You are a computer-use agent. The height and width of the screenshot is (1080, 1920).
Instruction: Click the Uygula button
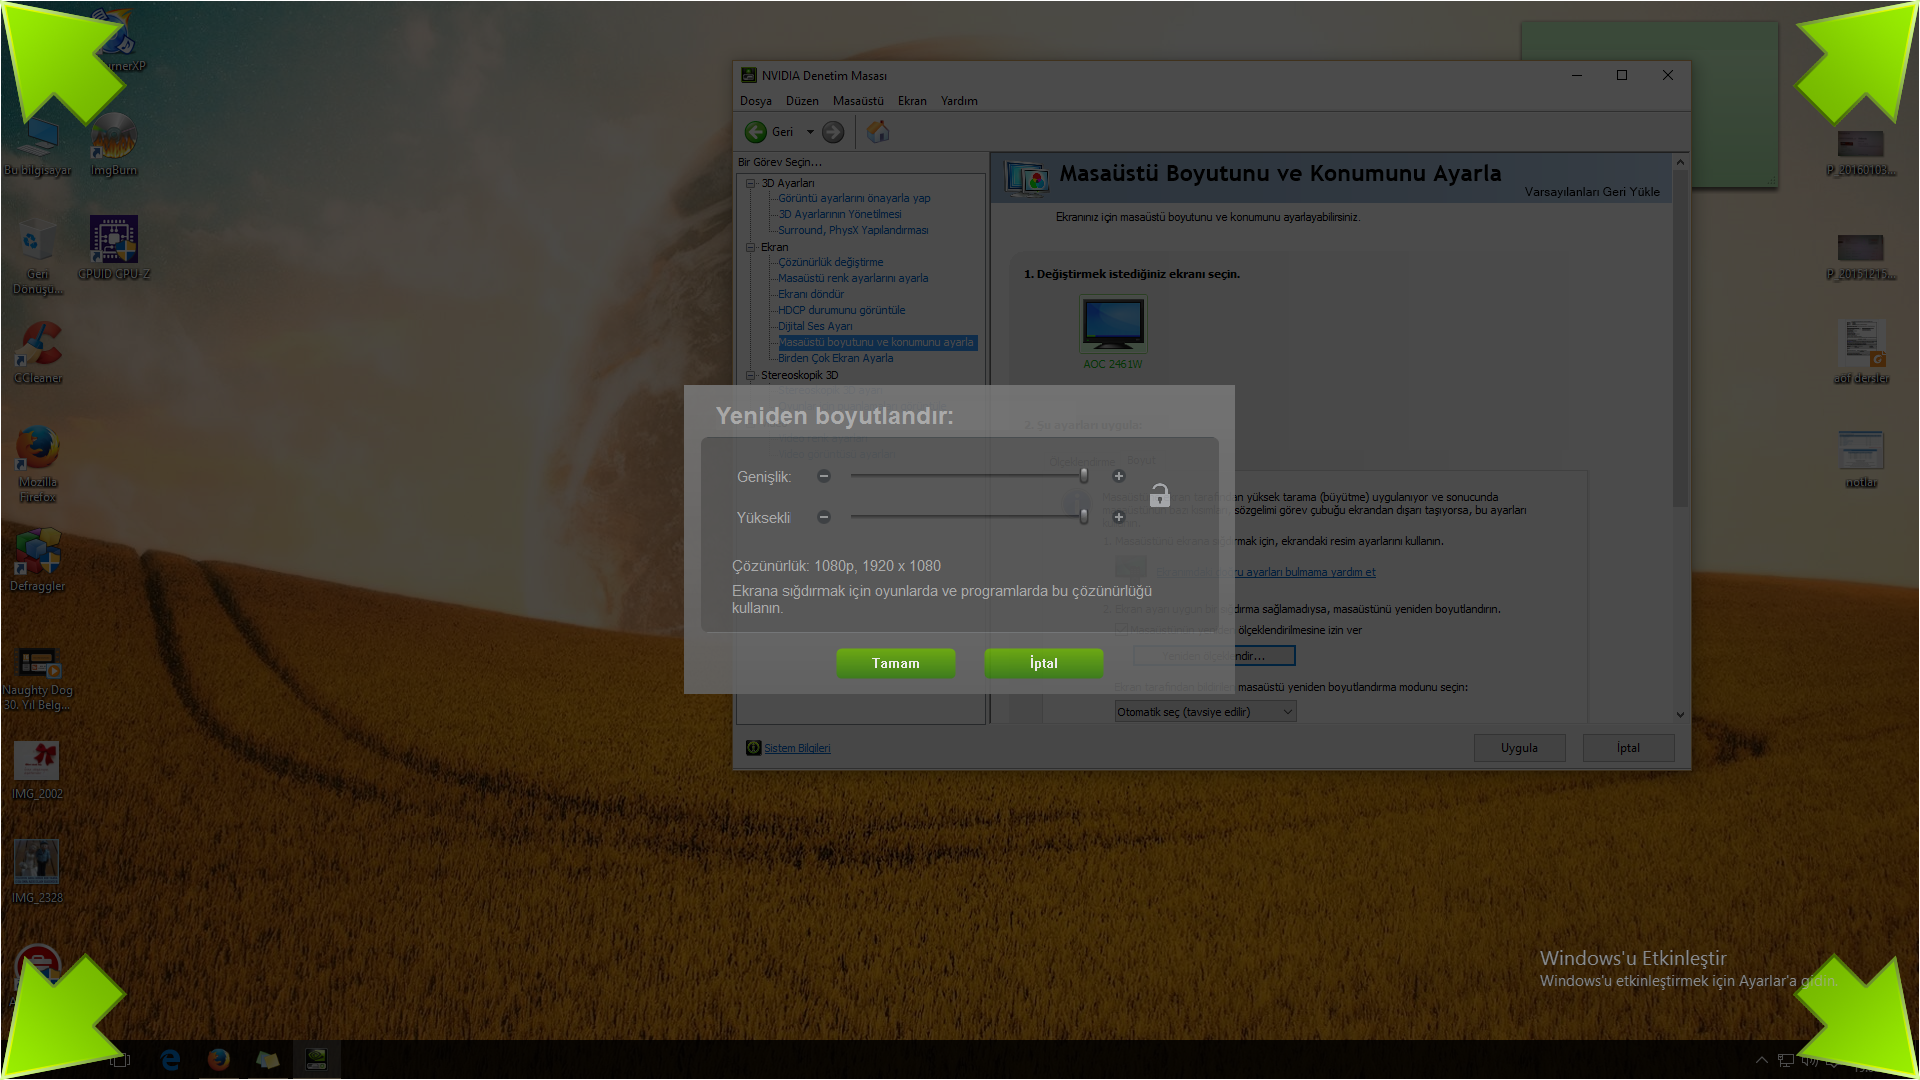pyautogui.click(x=1519, y=748)
